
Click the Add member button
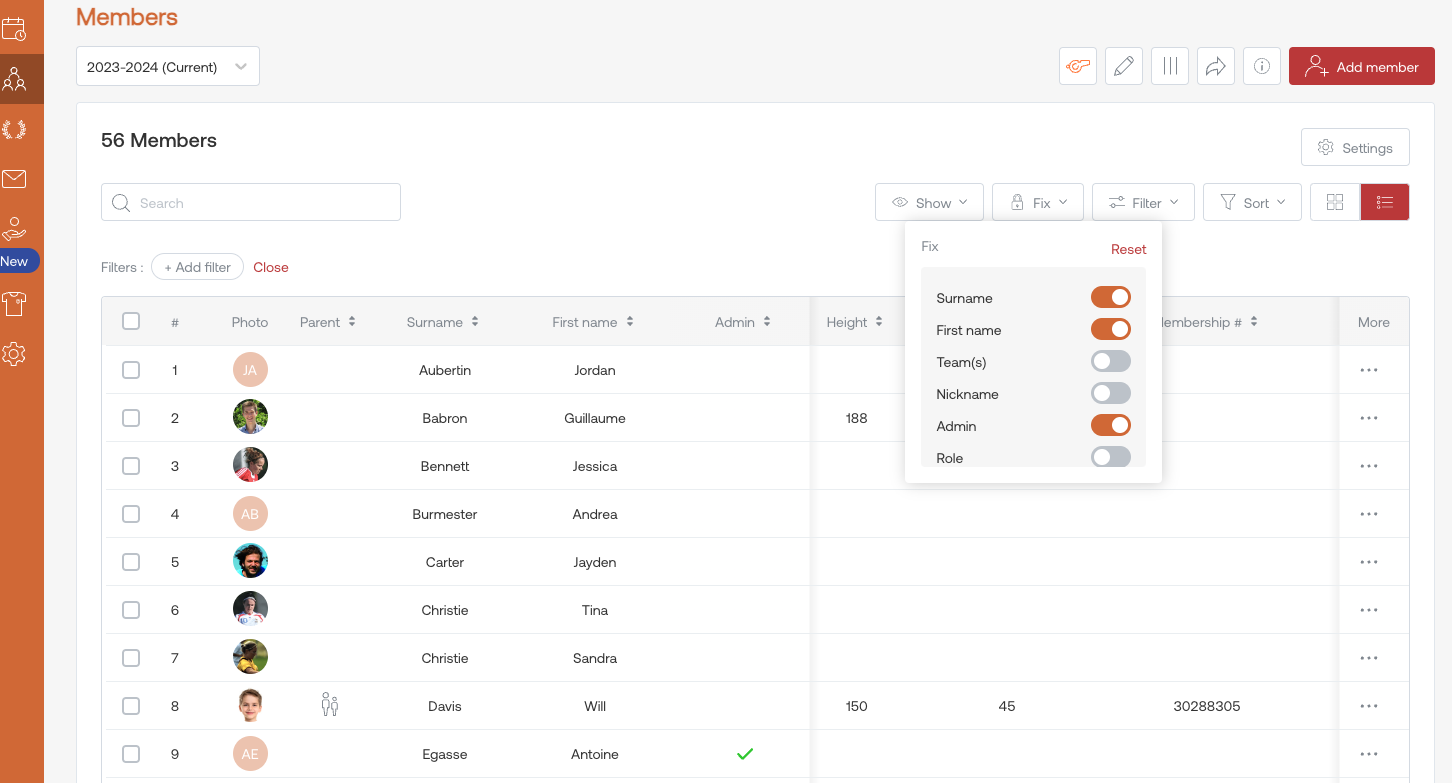[x=1362, y=67]
